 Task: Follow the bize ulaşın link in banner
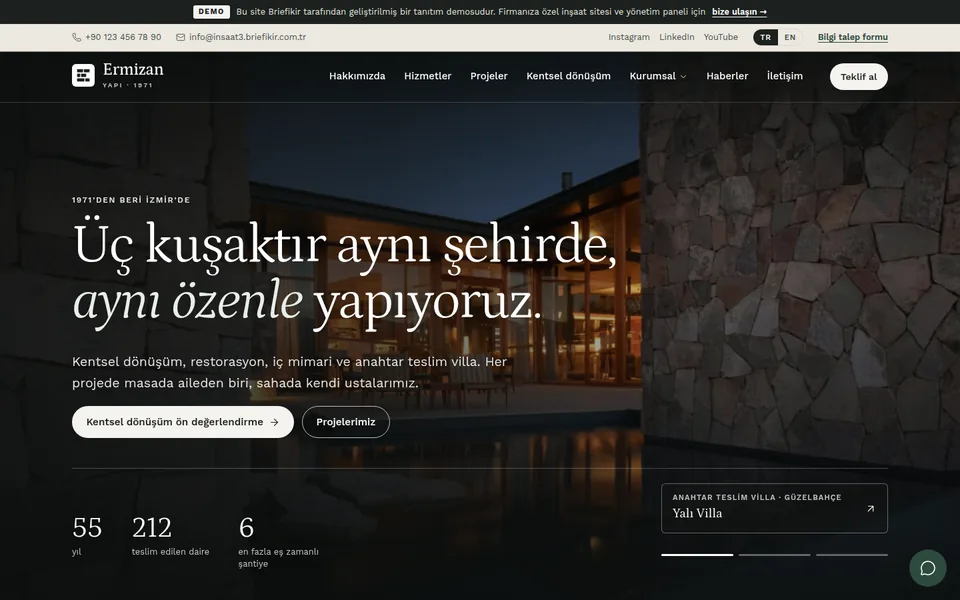(739, 12)
